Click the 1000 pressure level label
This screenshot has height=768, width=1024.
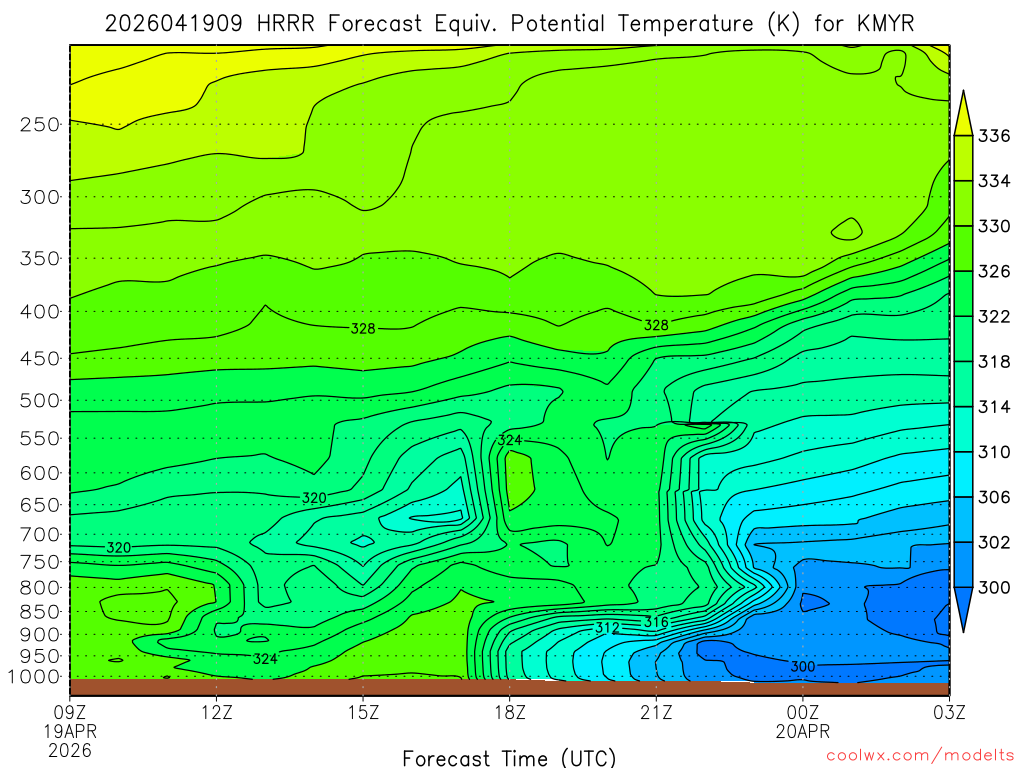tap(34, 677)
